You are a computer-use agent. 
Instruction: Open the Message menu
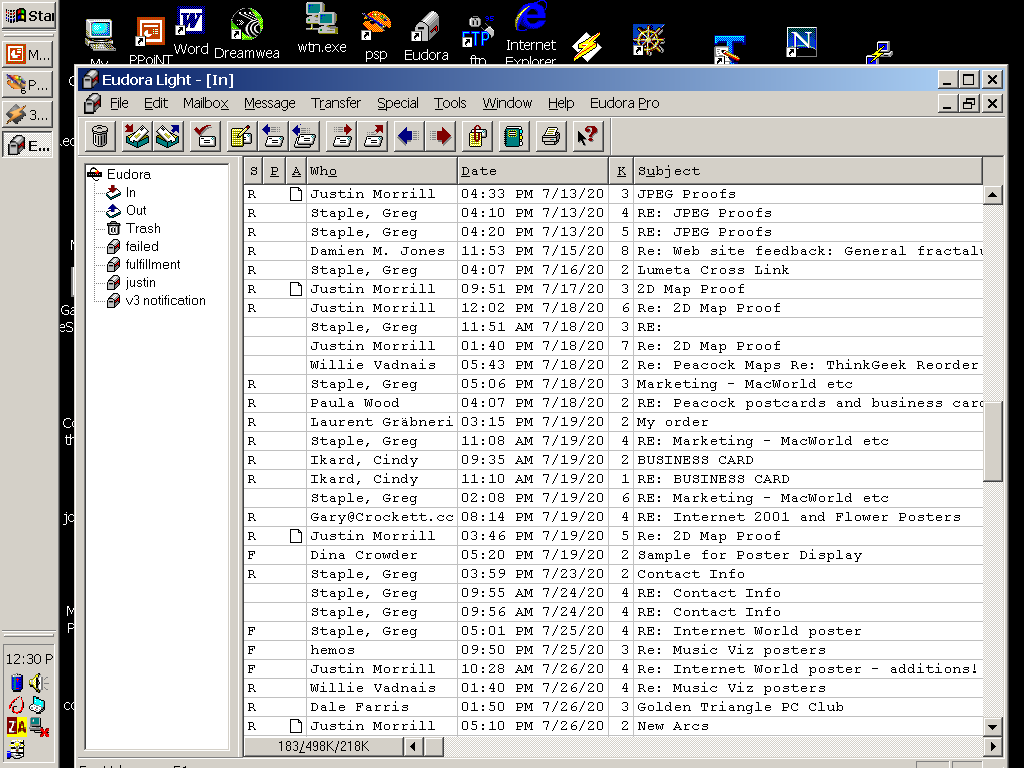point(270,103)
